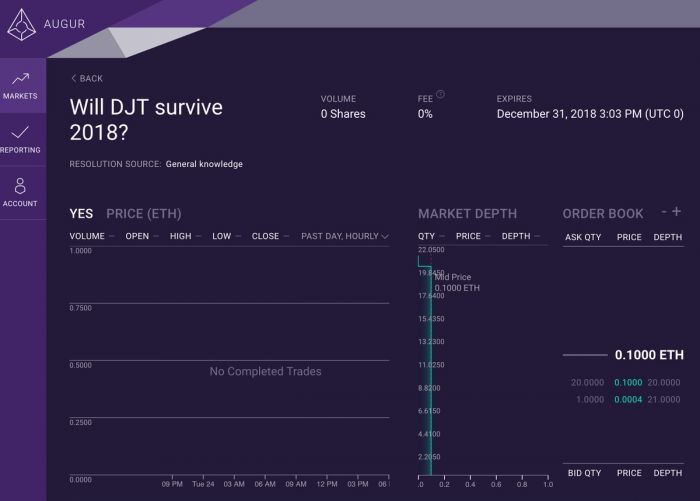Click the AUGUR brand name text
This screenshot has width=700, height=501.
click(x=64, y=24)
